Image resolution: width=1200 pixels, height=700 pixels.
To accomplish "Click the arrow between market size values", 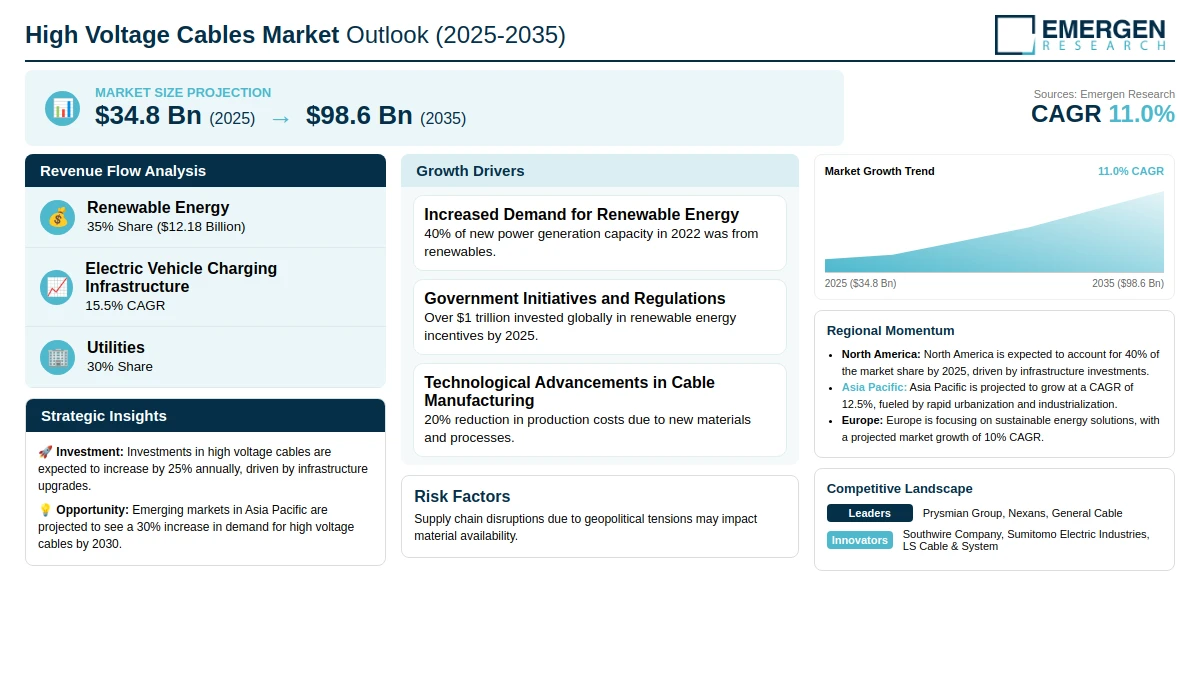I will point(281,118).
